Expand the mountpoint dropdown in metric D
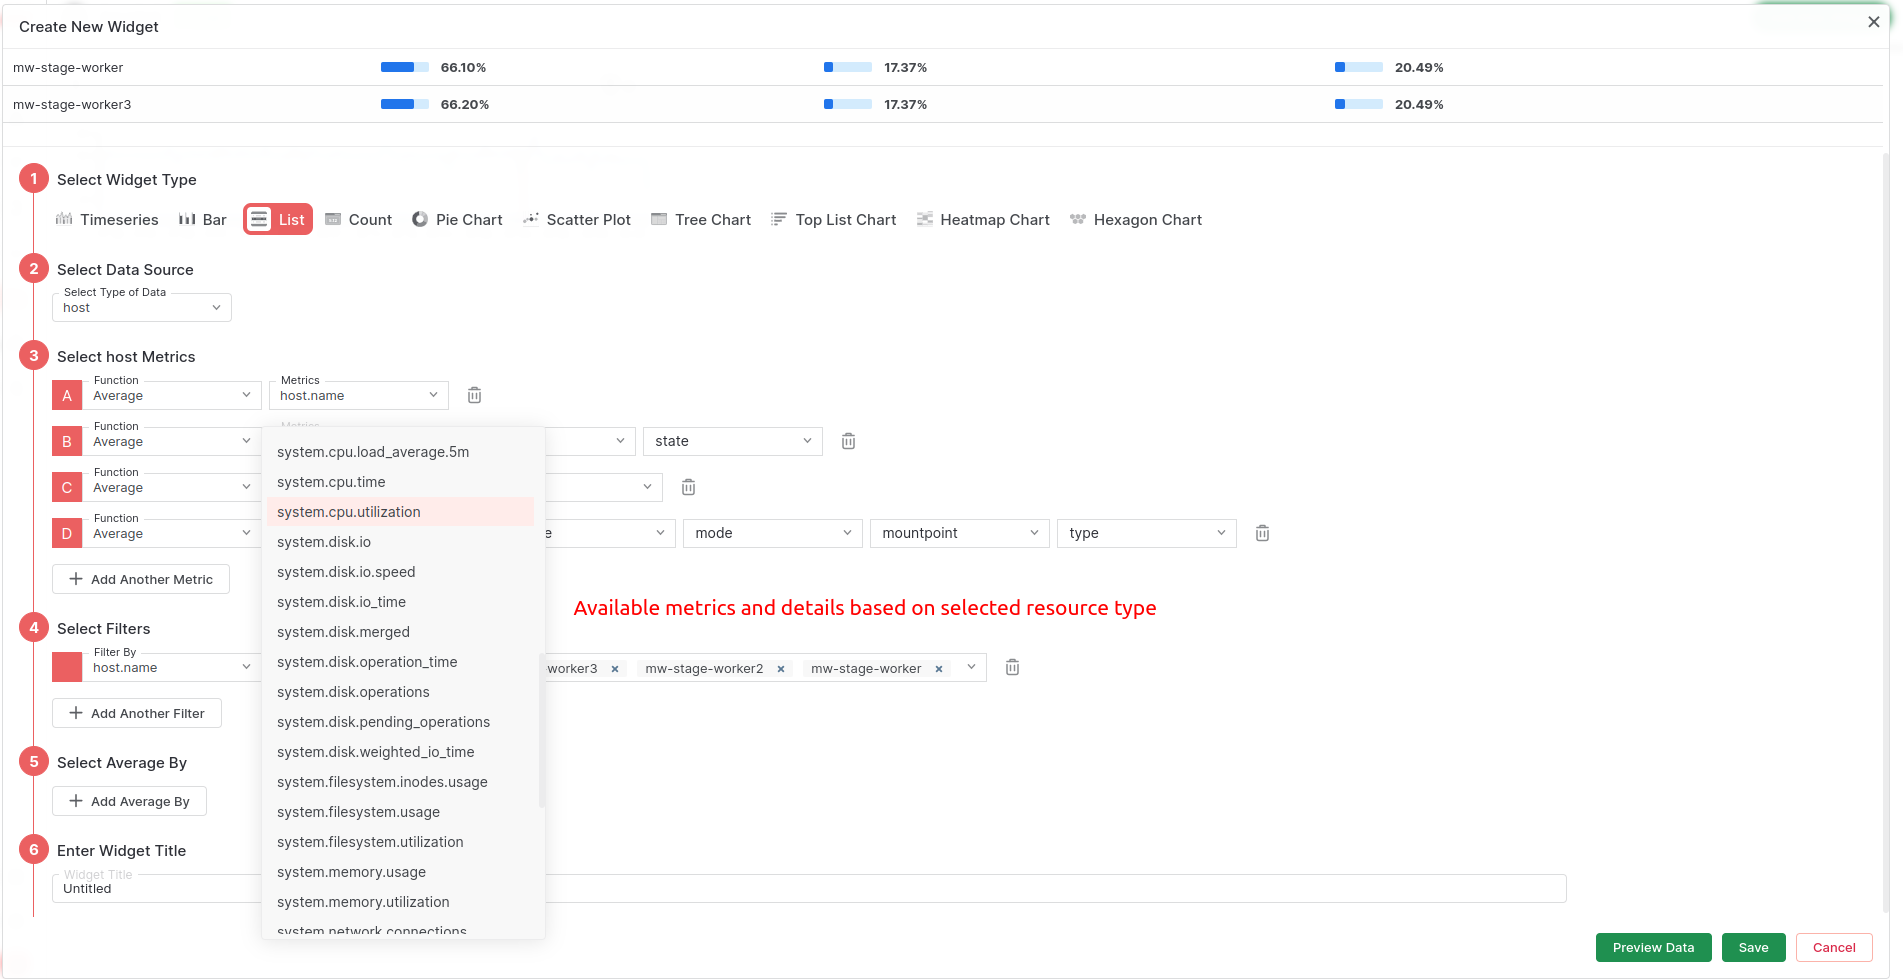1903x979 pixels. (958, 533)
